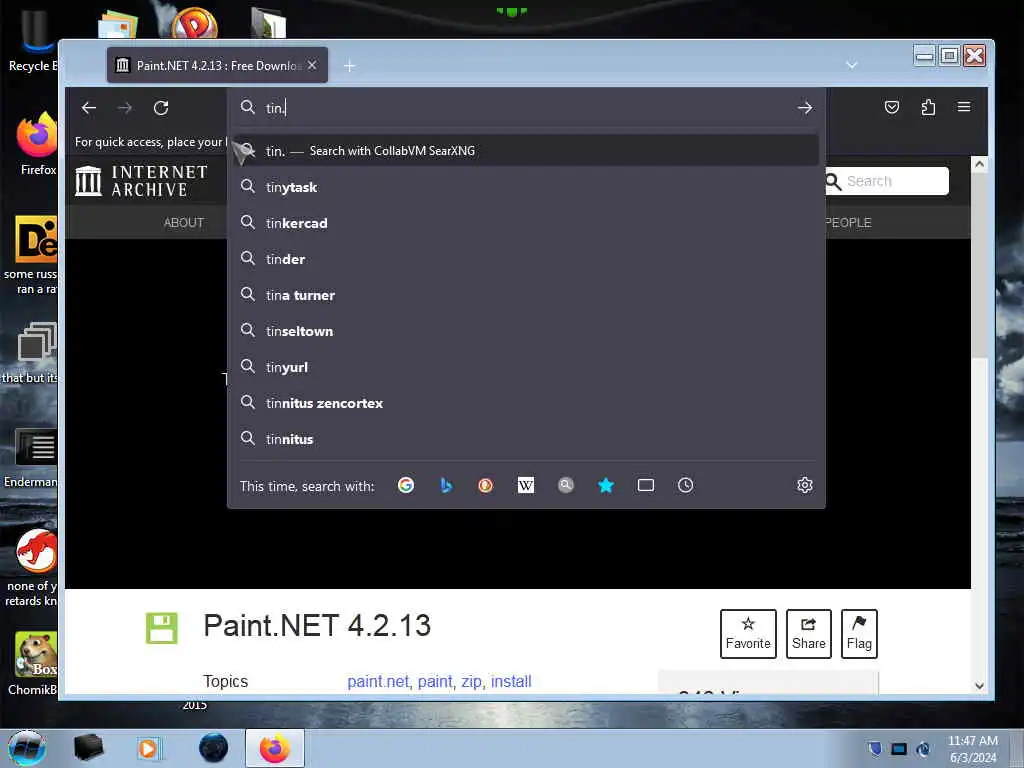This screenshot has width=1024, height=768.
Task: Search only history with the clock icon
Action: pyautogui.click(x=686, y=485)
